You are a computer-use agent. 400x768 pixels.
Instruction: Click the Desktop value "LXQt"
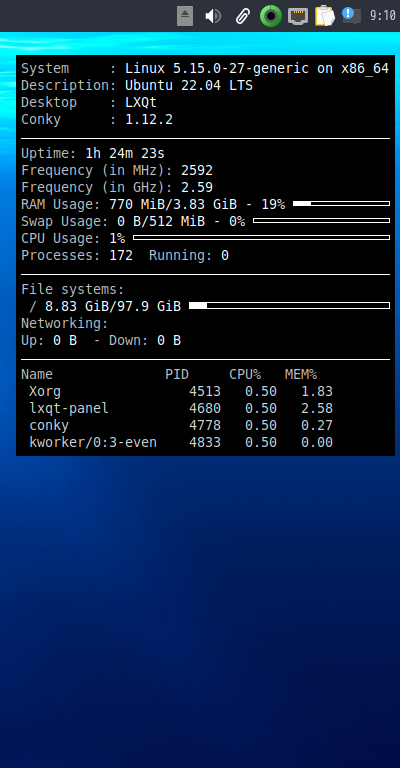tap(141, 102)
